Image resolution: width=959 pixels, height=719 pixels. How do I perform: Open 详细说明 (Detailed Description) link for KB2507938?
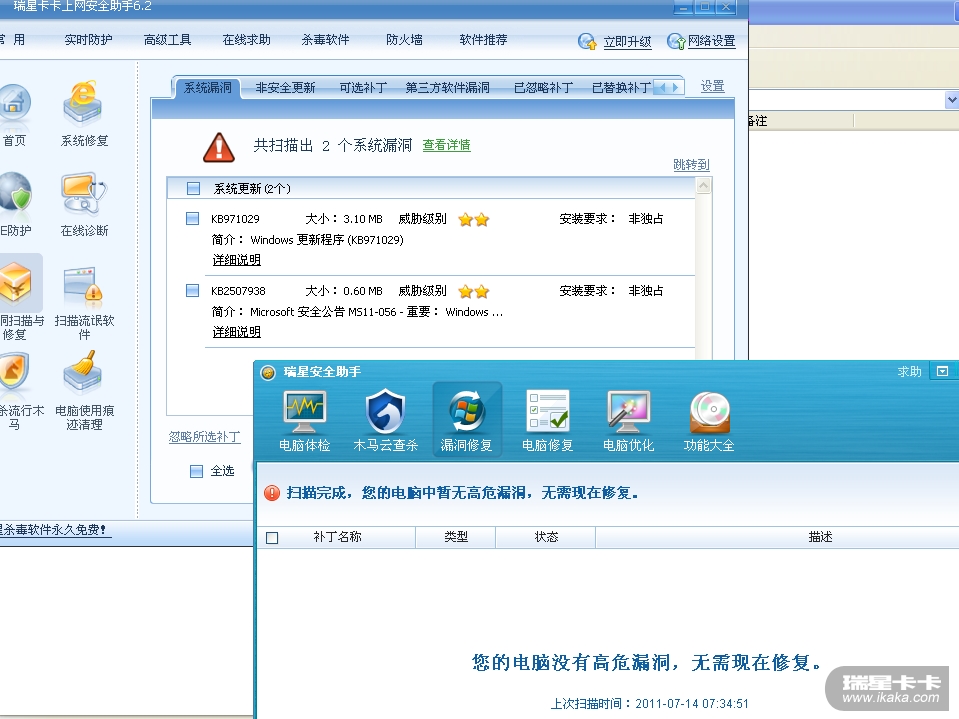(x=237, y=332)
